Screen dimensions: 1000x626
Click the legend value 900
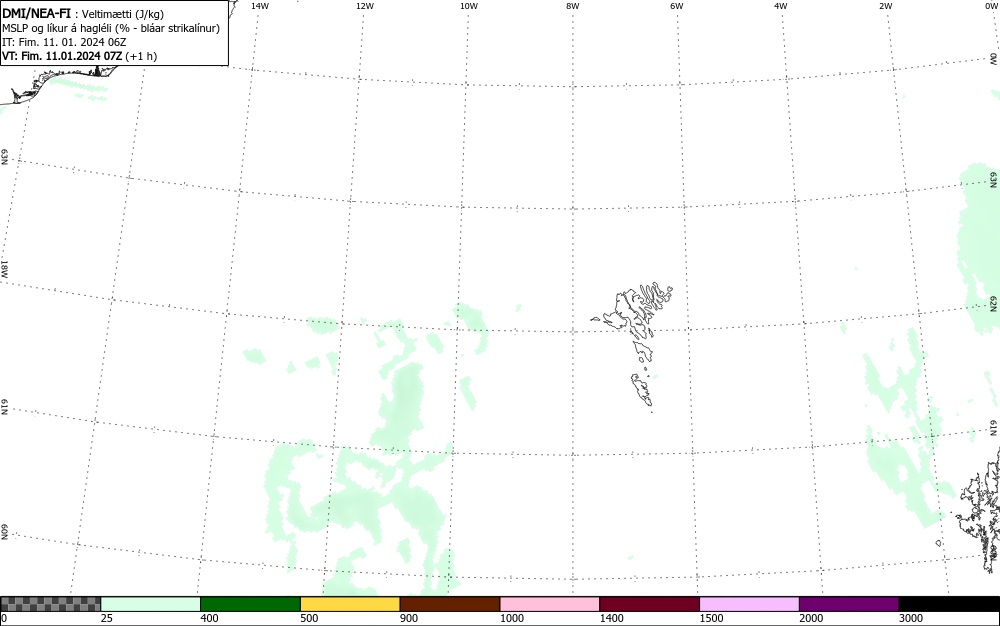coord(409,618)
